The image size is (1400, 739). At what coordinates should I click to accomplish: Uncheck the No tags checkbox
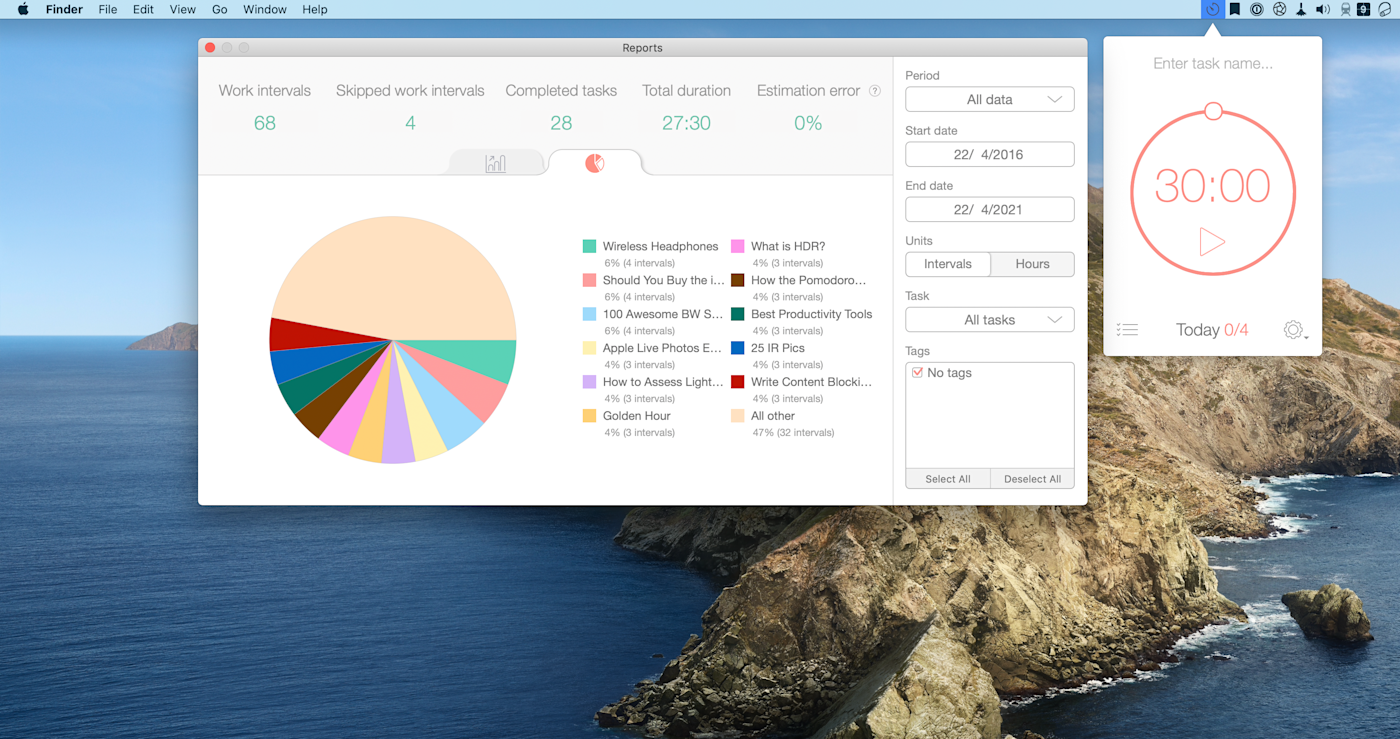(917, 371)
